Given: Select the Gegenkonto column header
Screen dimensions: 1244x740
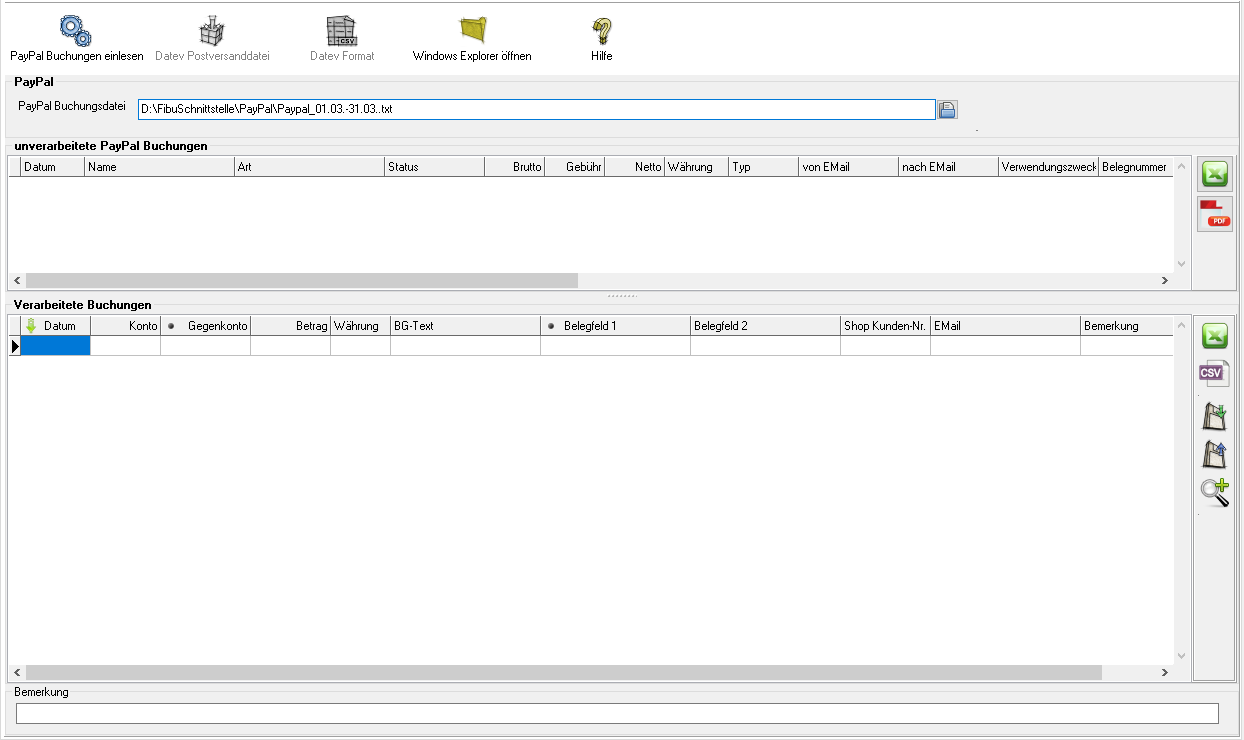Looking at the screenshot, I should click(216, 326).
